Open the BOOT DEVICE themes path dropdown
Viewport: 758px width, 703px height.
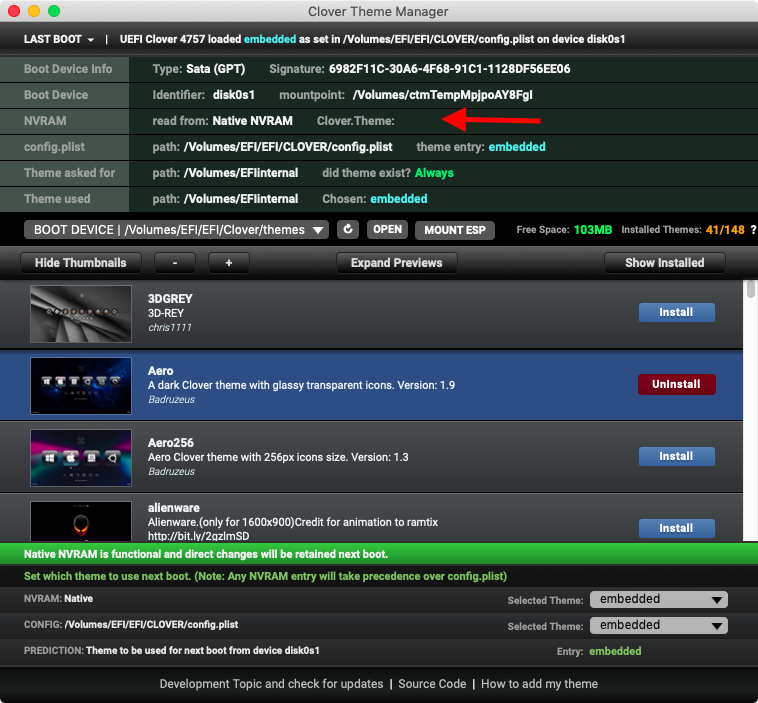(176, 230)
